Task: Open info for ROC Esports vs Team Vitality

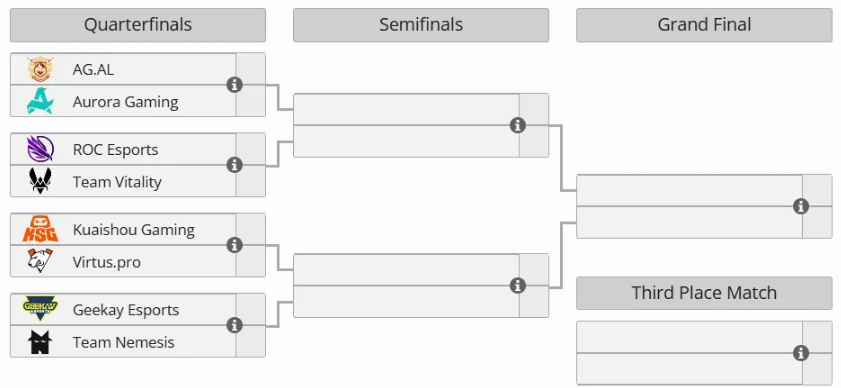Action: (234, 165)
